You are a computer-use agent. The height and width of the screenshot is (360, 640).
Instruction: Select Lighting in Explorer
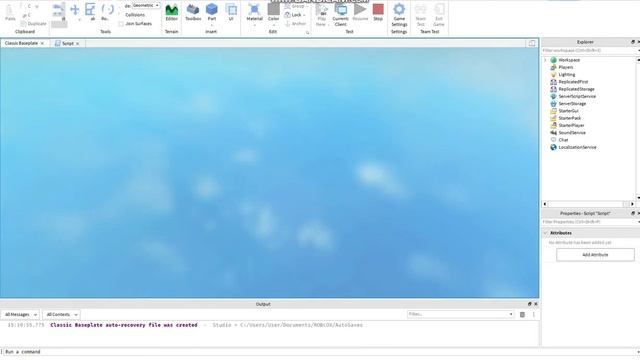tap(567, 75)
